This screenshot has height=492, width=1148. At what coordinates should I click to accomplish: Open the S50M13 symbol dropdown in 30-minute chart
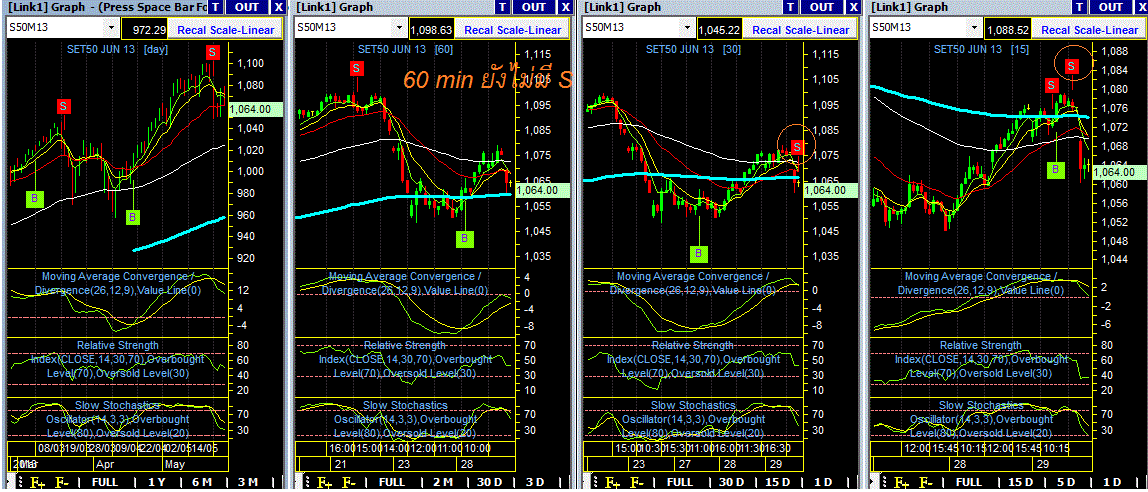(x=687, y=28)
